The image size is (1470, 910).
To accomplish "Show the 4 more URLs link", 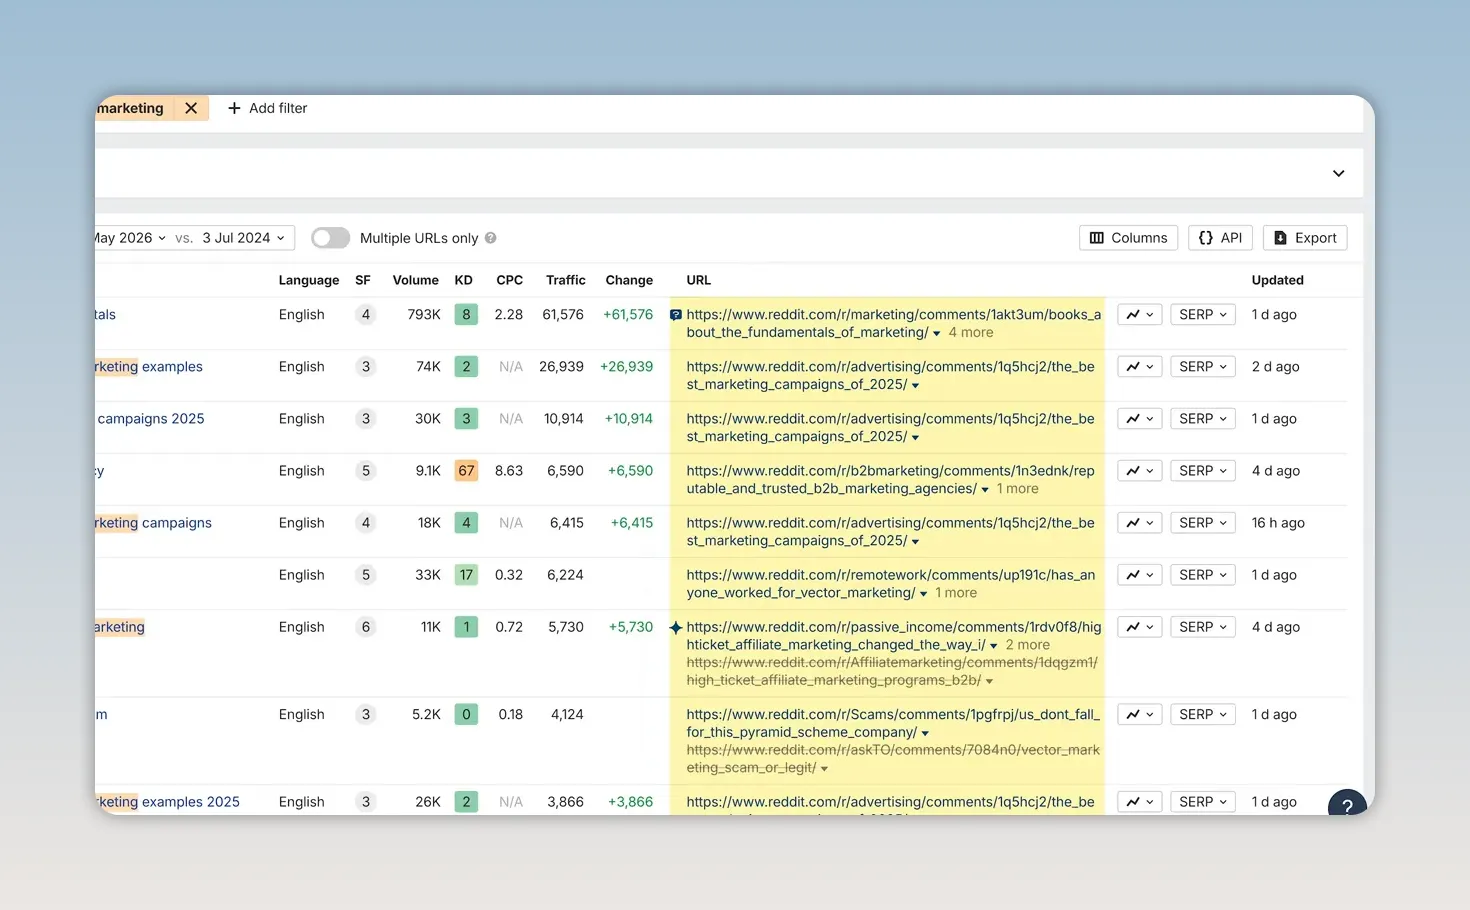I will pyautogui.click(x=971, y=333).
